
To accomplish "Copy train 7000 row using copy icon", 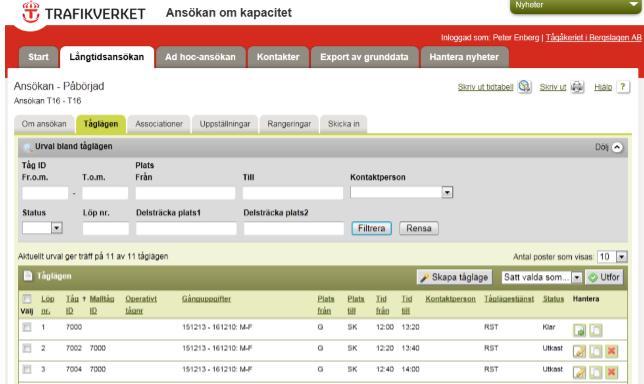I will 596,330.
